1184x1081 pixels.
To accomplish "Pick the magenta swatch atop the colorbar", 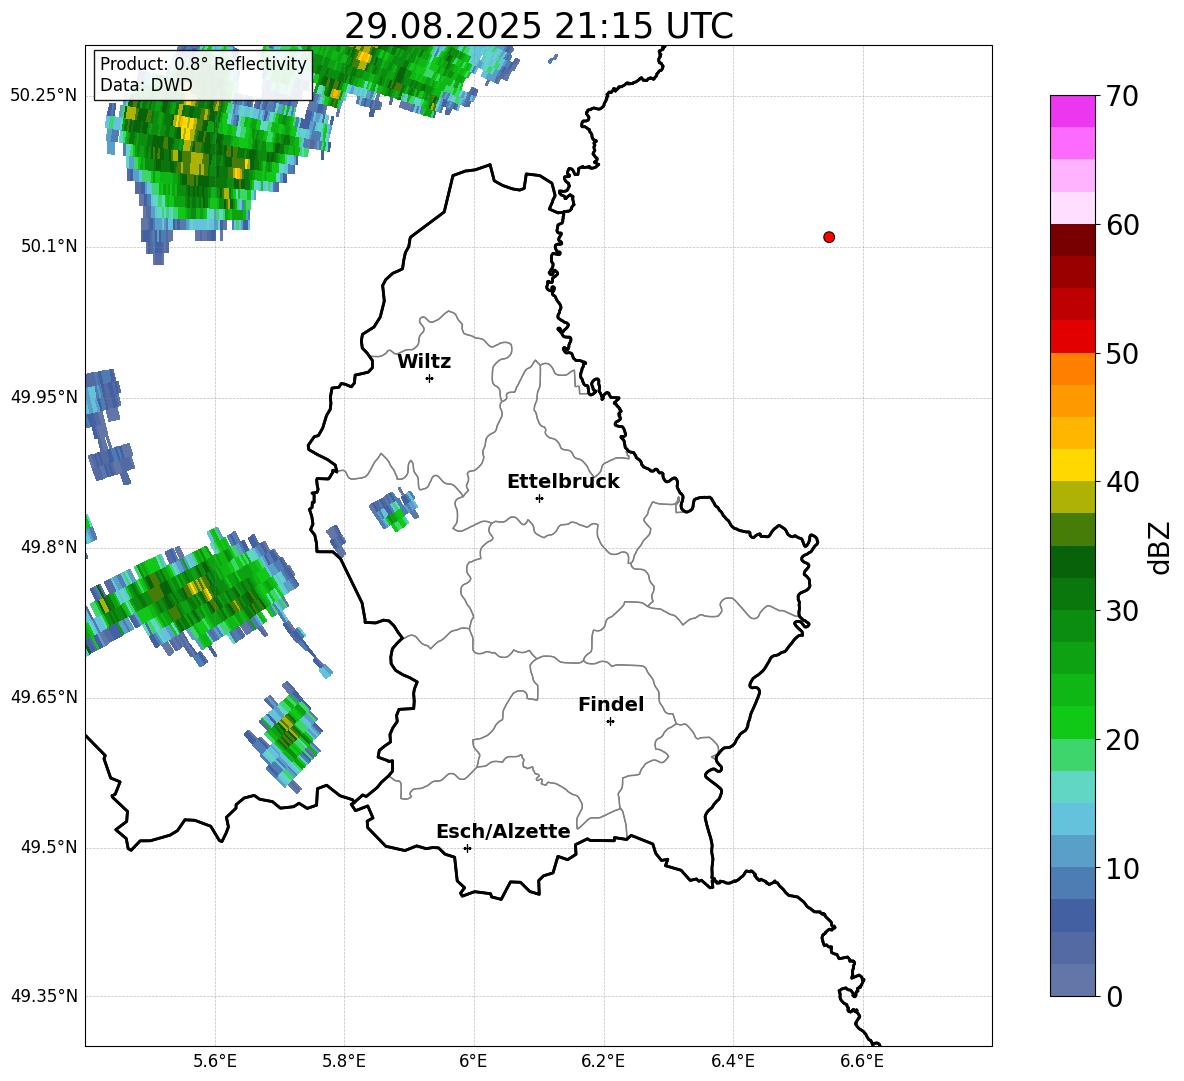I will coord(1072,111).
